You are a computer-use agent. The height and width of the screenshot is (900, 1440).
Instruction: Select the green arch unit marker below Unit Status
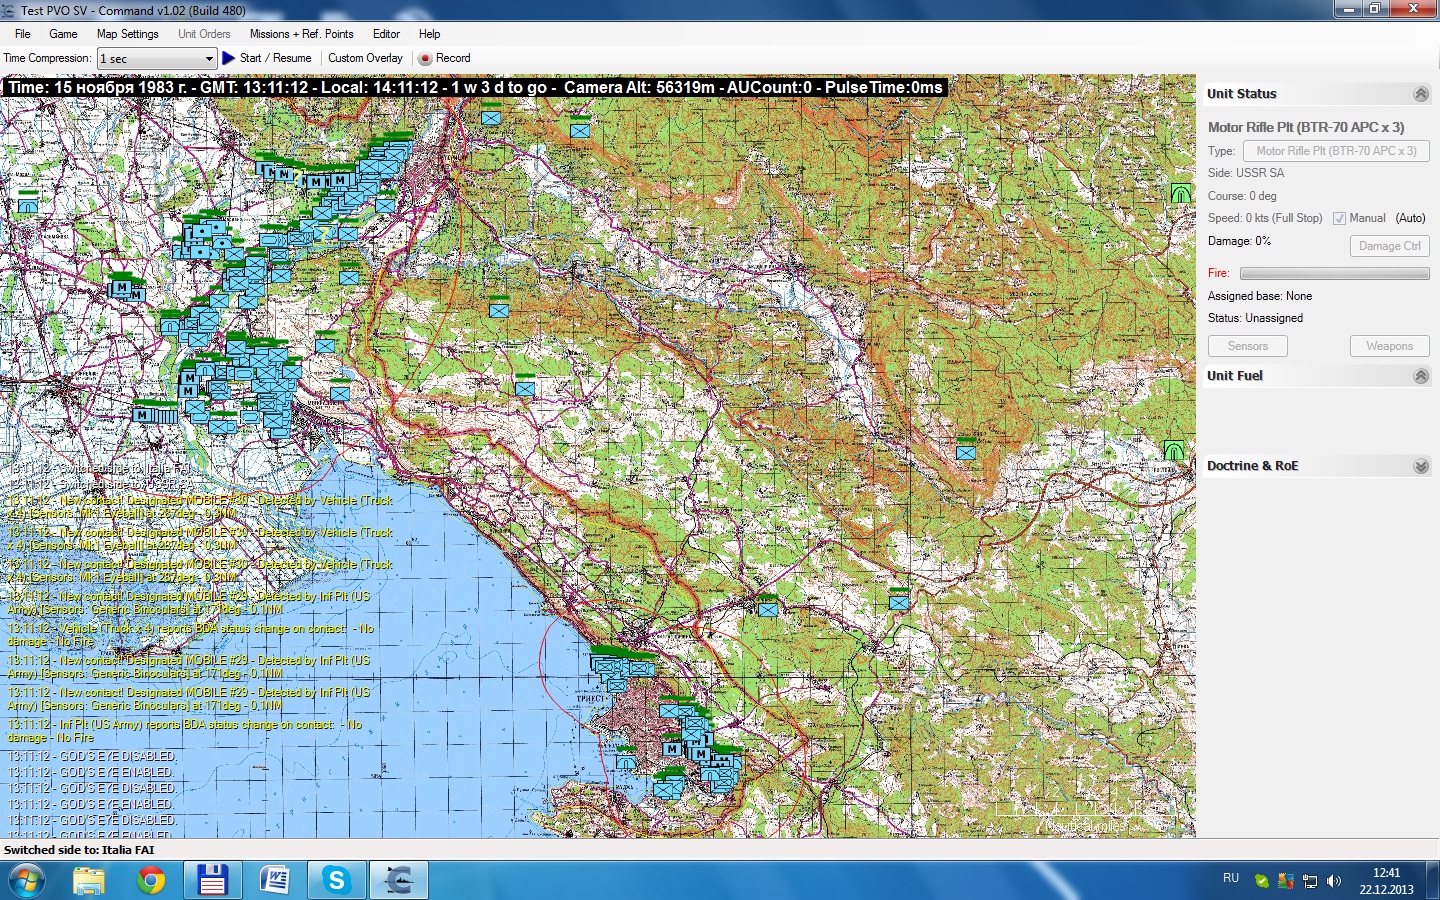click(x=1181, y=193)
